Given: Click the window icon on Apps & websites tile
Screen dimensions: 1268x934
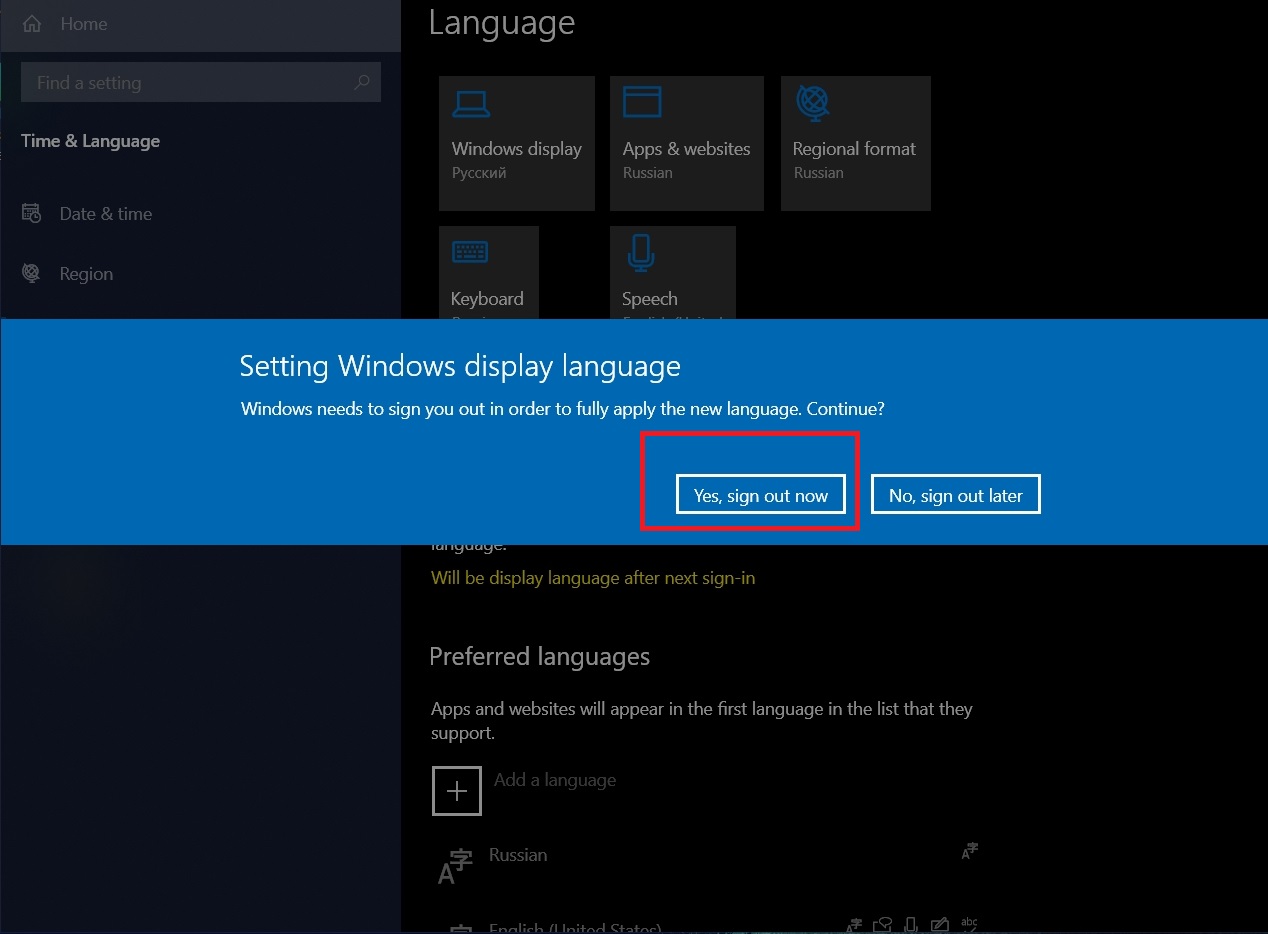Looking at the screenshot, I should tap(642, 102).
